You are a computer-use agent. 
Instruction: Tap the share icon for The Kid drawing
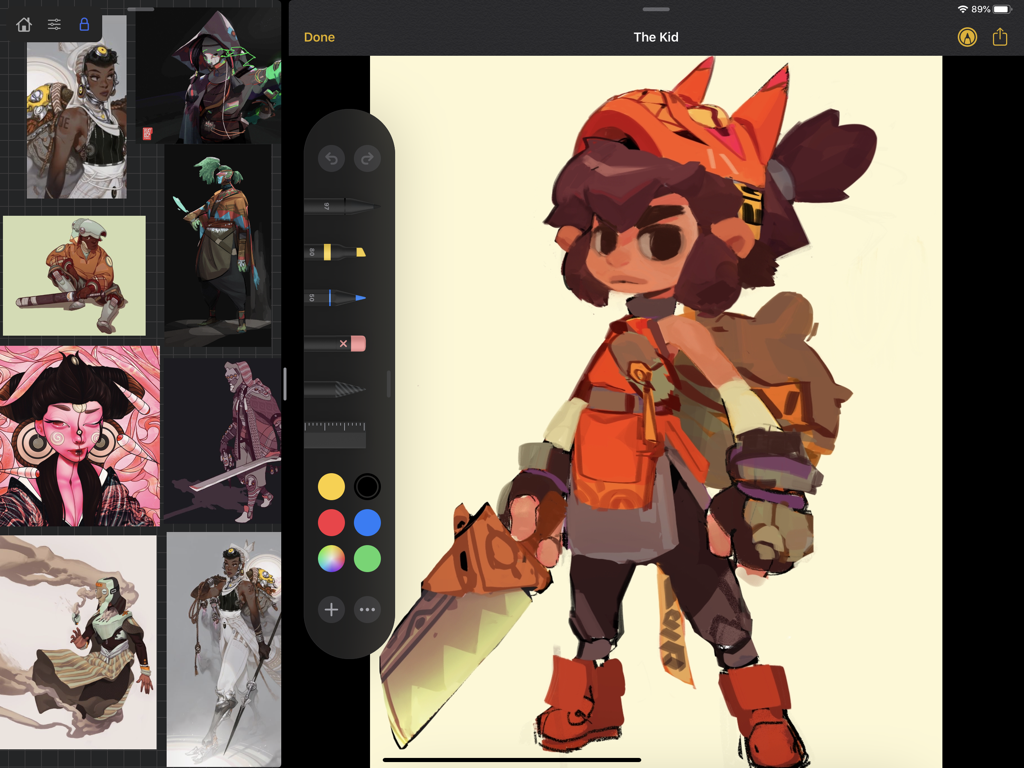[999, 36]
